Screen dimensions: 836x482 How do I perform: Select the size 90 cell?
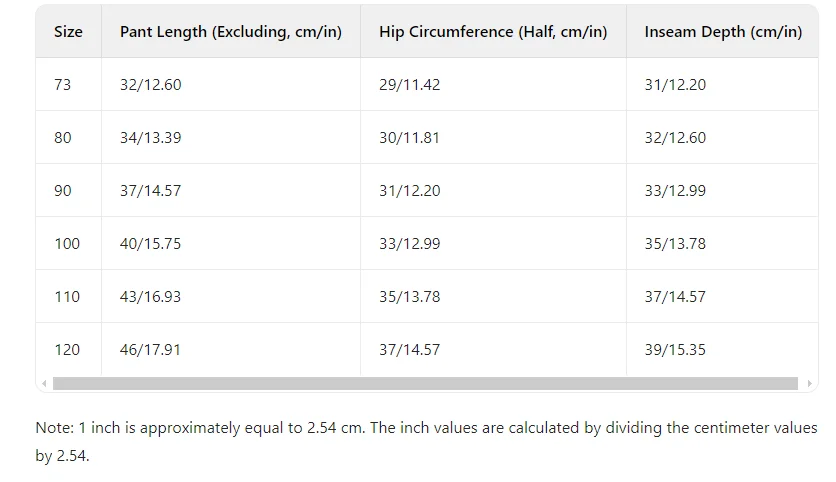point(63,191)
